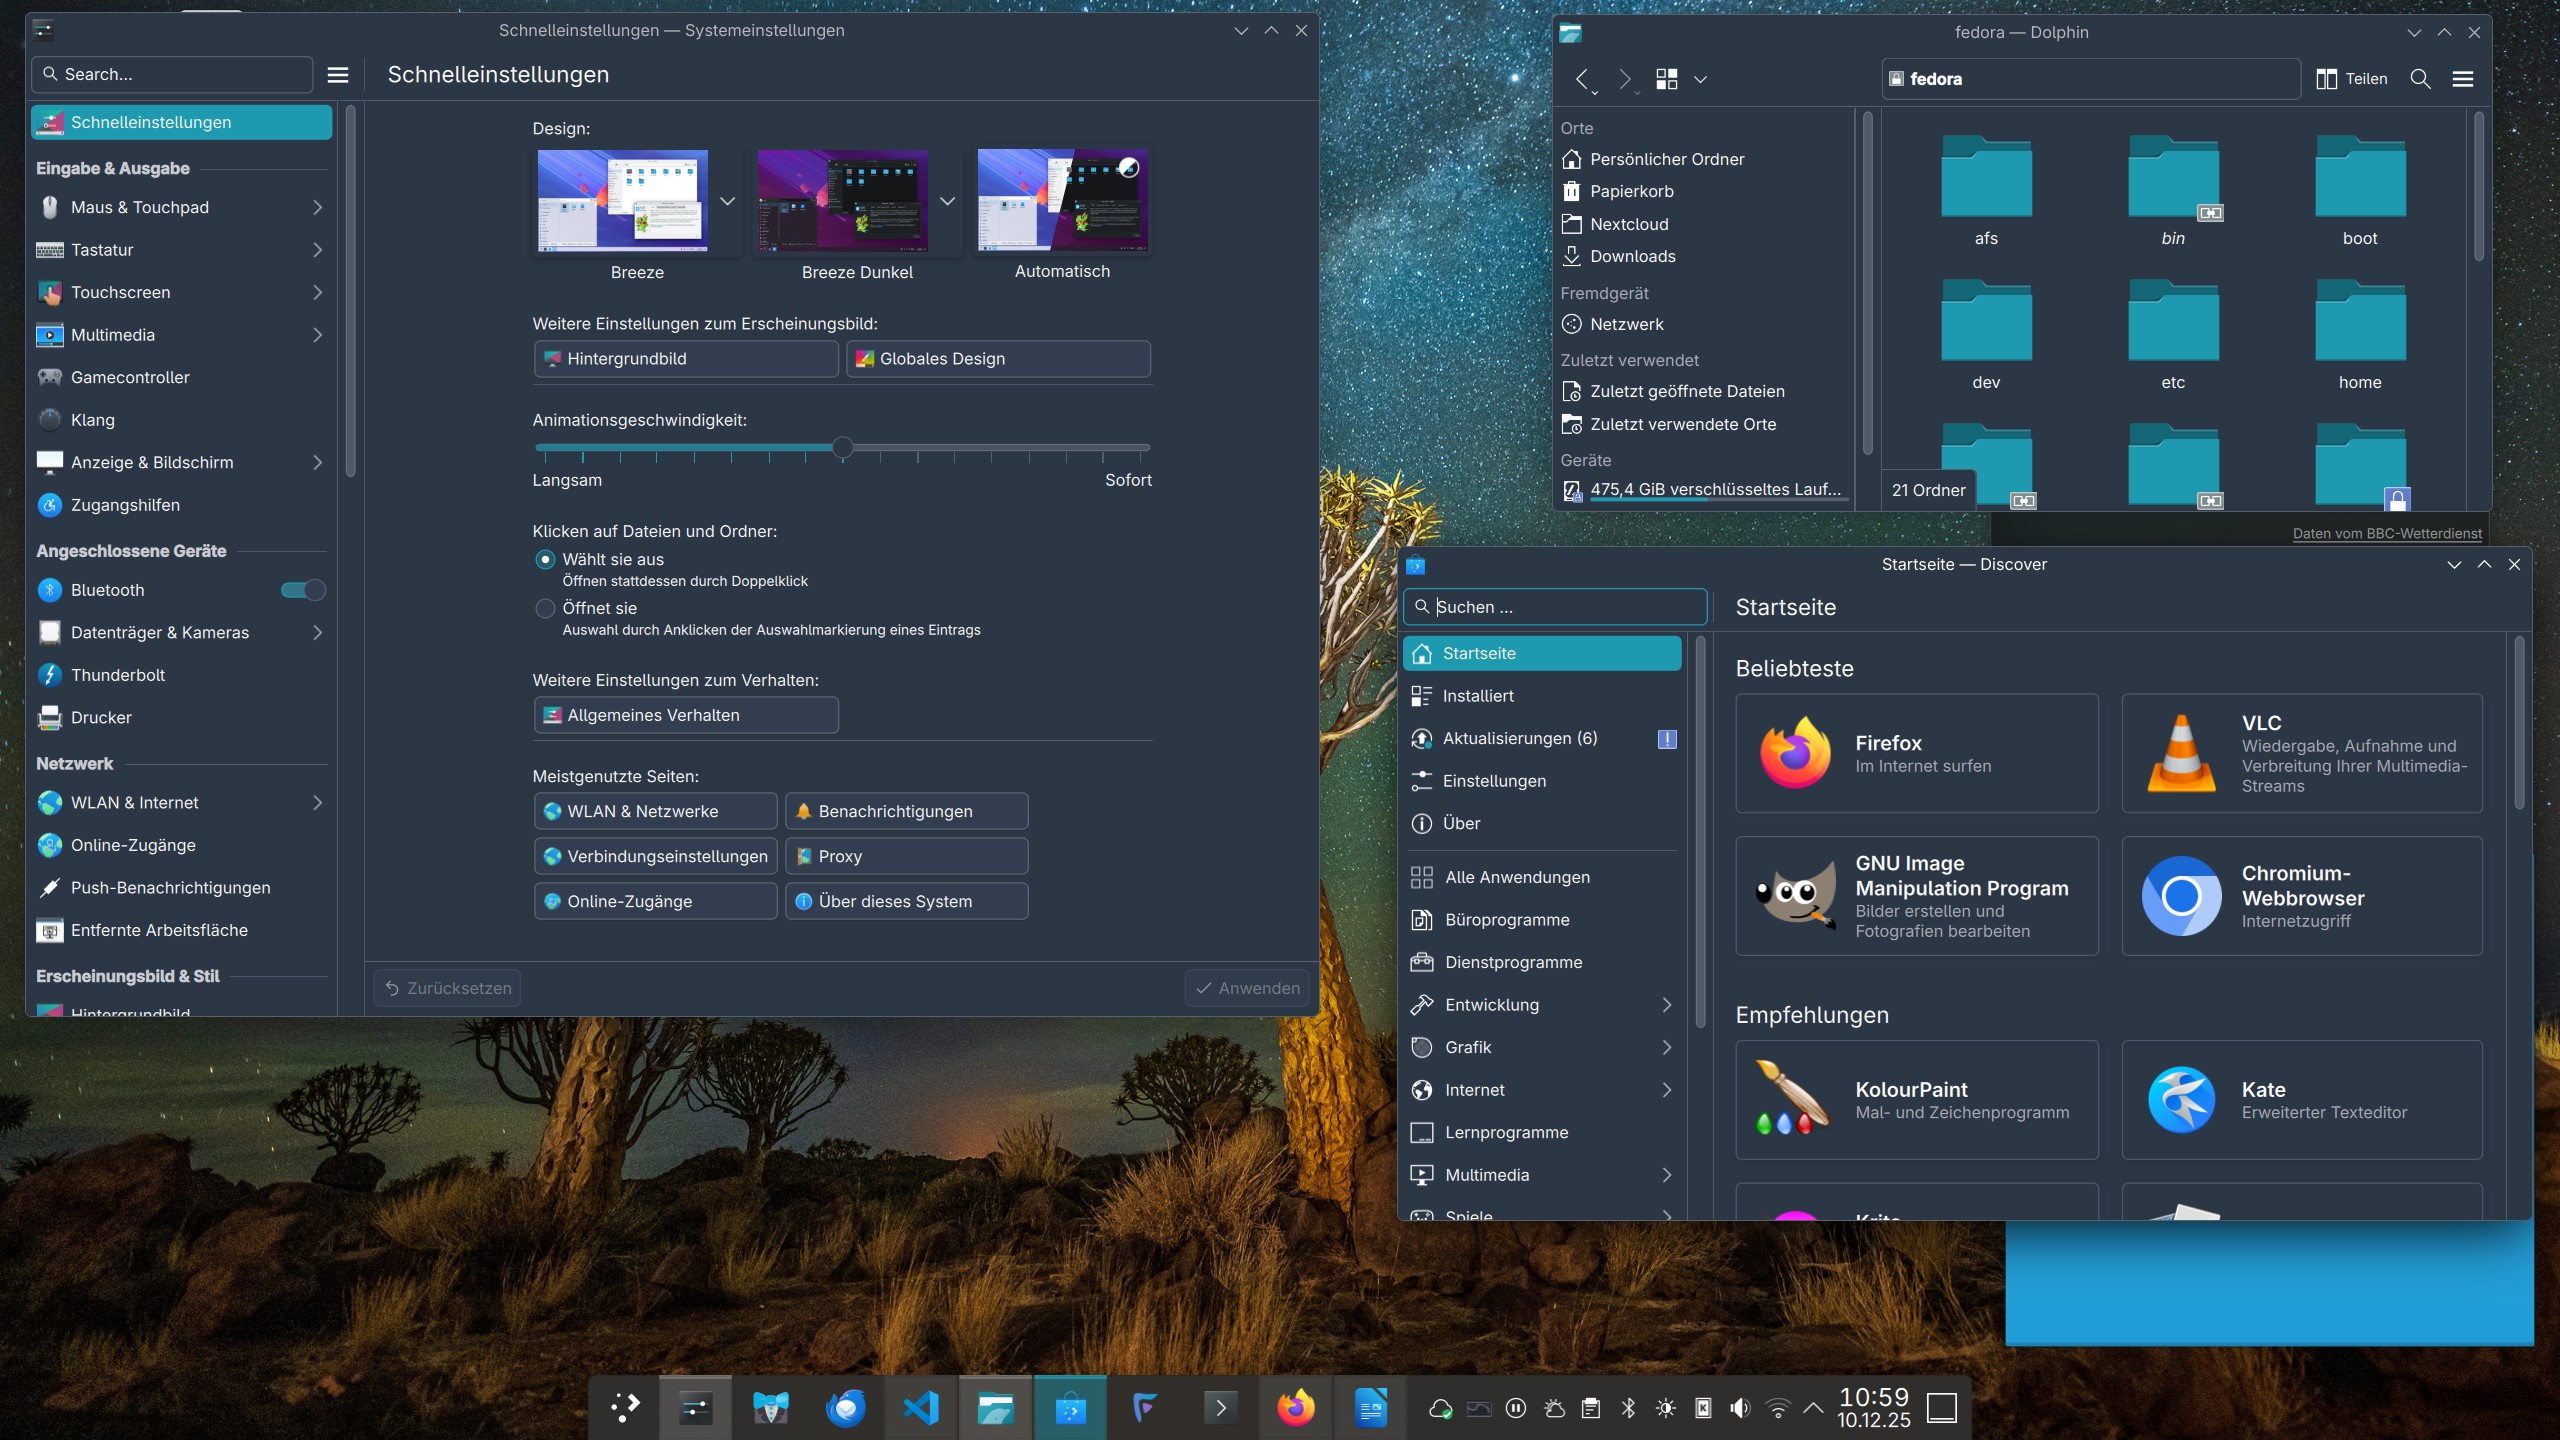Click Dolphin's search magnifier icon
2560x1440 pixels.
(x=2420, y=79)
